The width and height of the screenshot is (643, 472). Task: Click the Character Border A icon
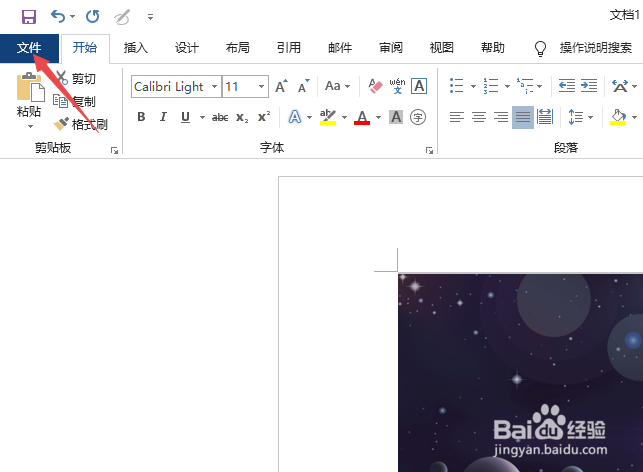(419, 86)
